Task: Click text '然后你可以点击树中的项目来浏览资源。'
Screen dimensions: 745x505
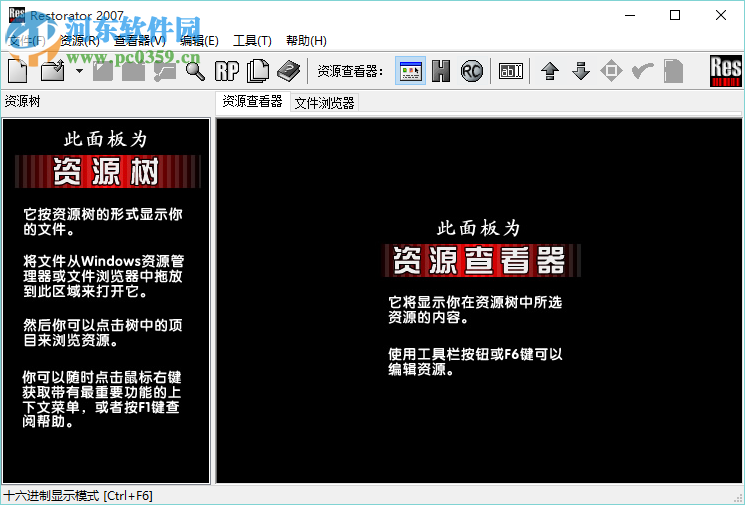Action: pyautogui.click(x=103, y=333)
